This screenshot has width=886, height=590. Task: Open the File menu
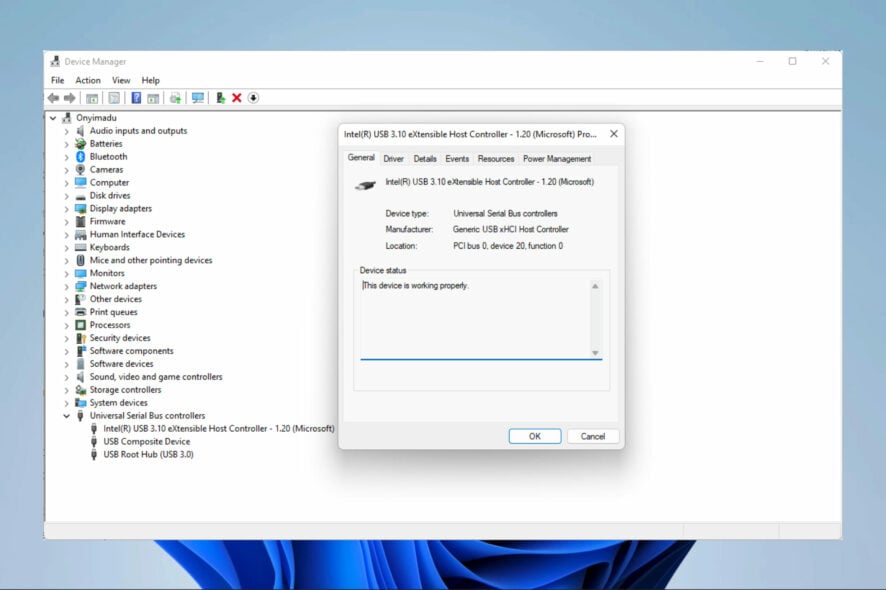pyautogui.click(x=58, y=80)
